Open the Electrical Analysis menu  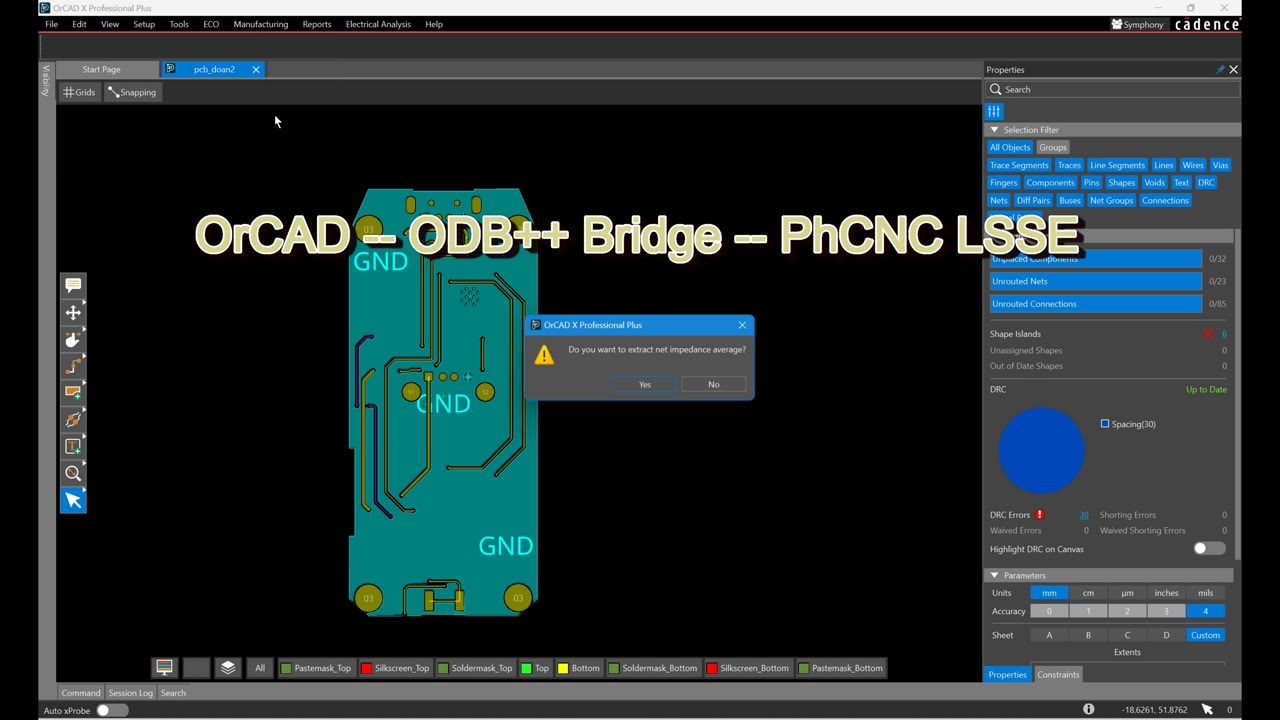(378, 24)
